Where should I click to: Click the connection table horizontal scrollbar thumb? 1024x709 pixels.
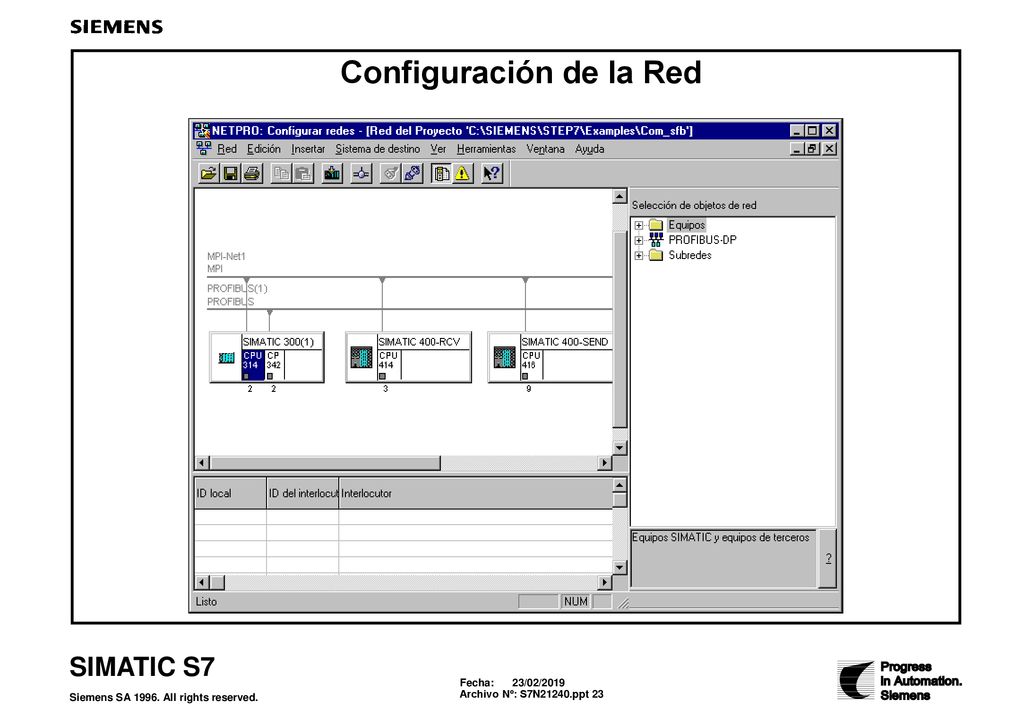coord(217,582)
